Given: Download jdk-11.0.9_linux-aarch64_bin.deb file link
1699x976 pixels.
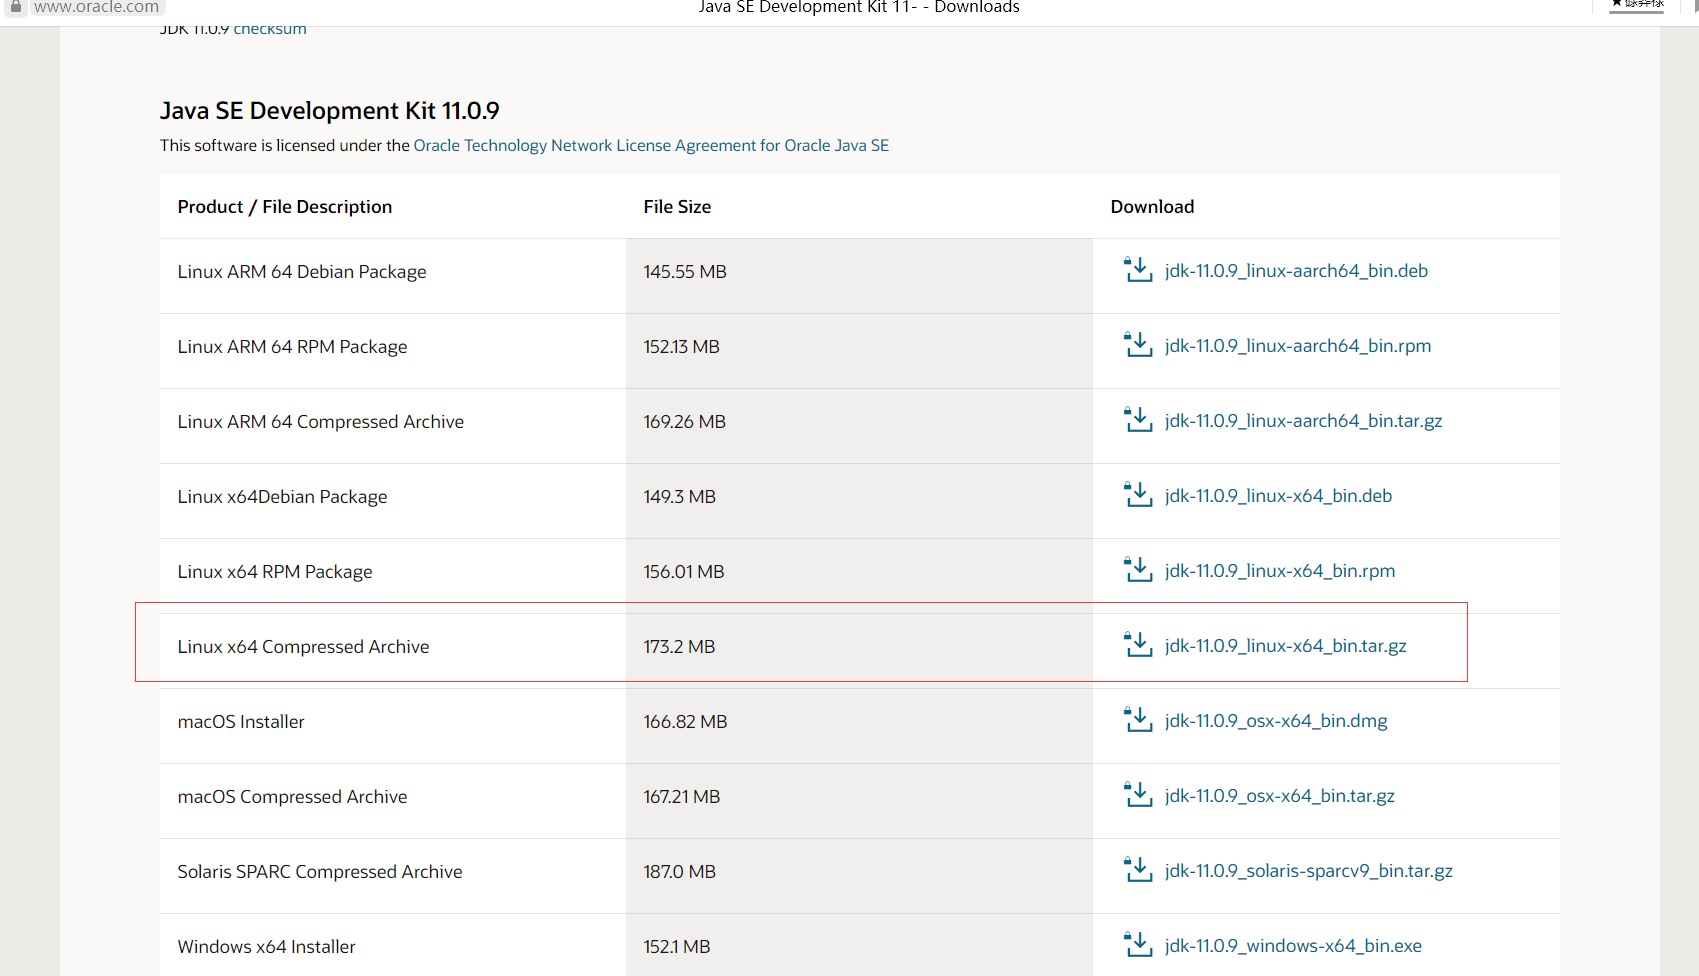Looking at the screenshot, I should pos(1296,271).
